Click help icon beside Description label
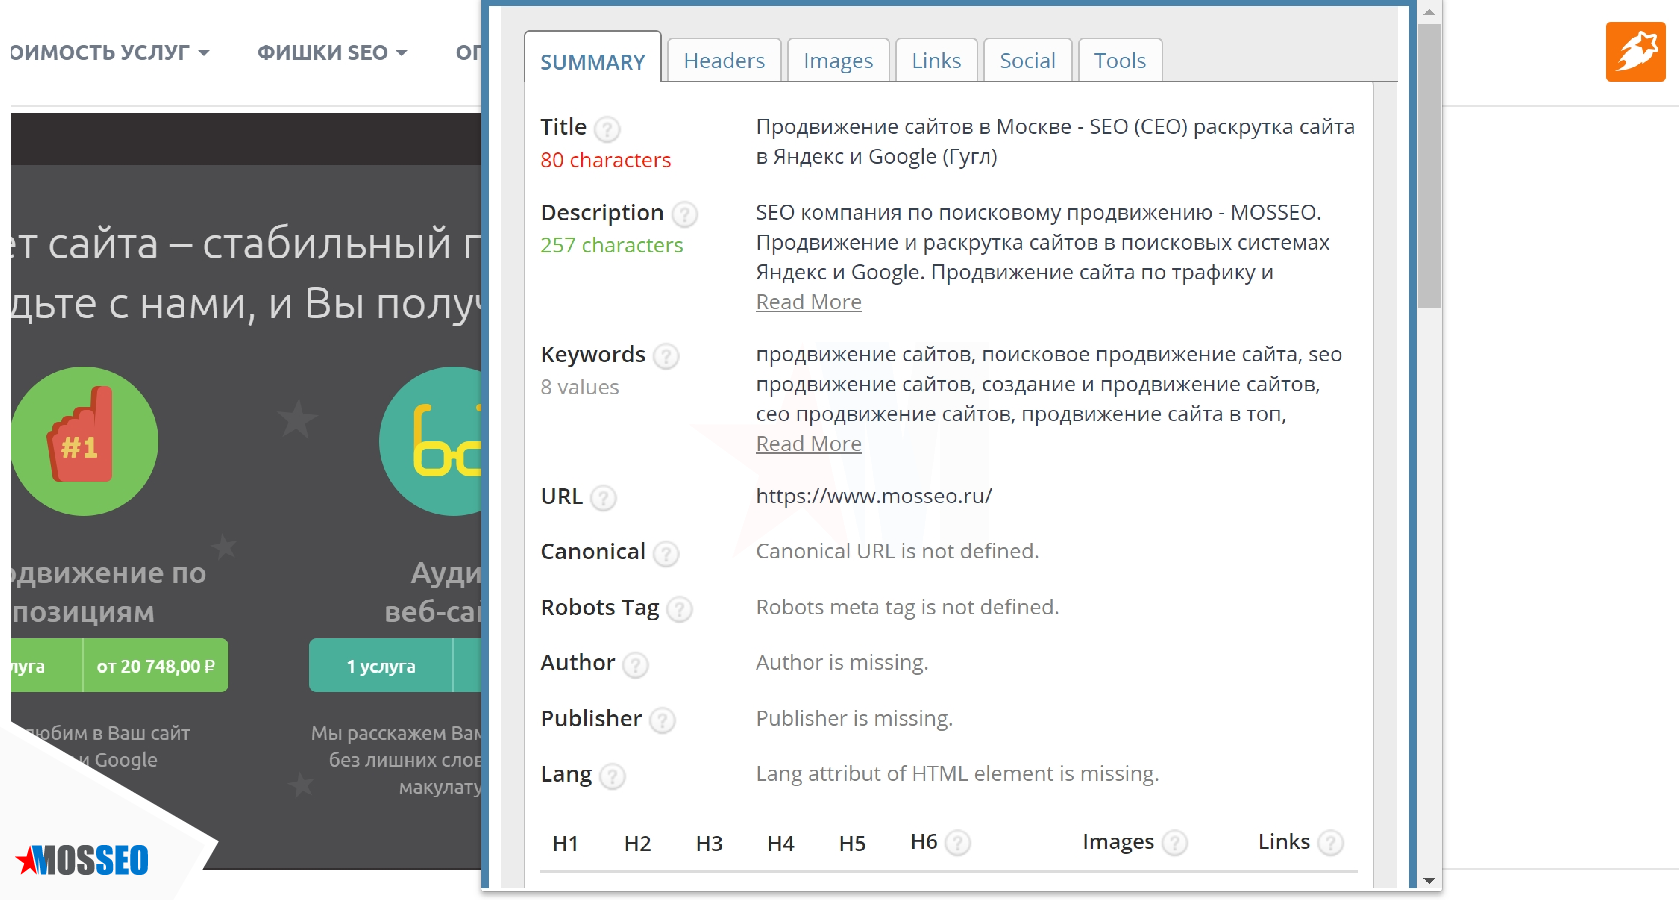 tap(685, 214)
